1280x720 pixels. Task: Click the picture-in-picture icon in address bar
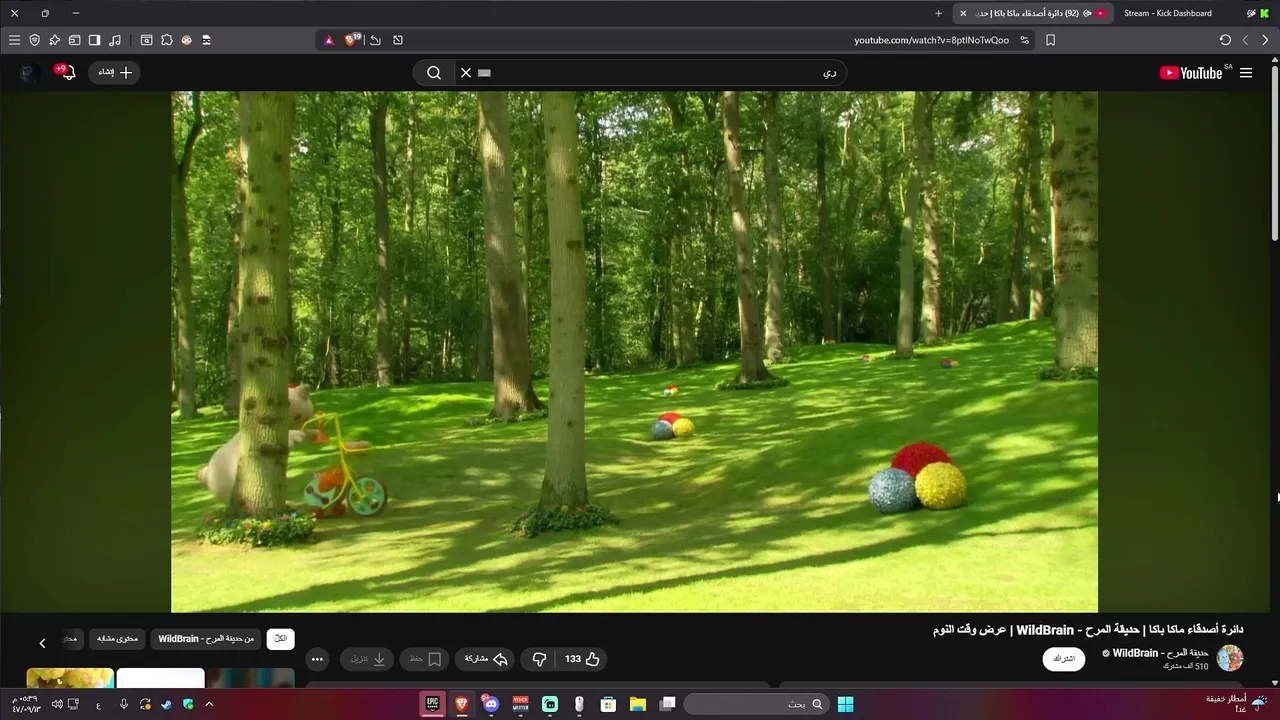[x=398, y=40]
